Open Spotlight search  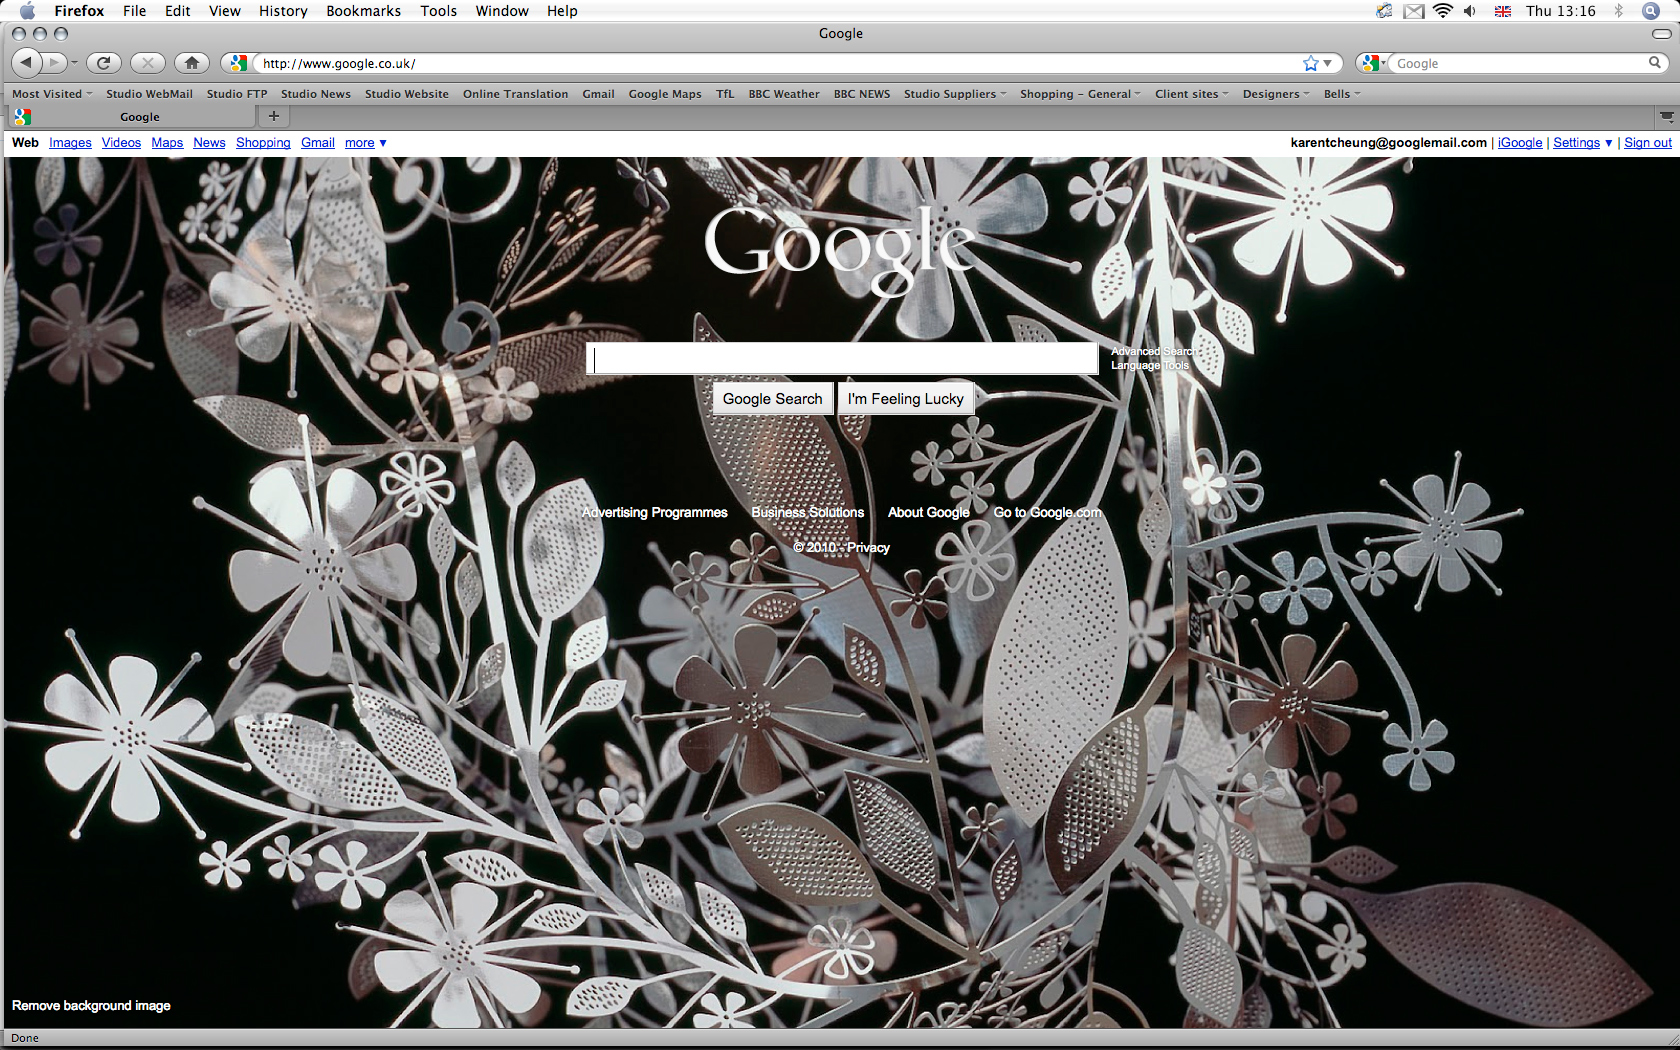(x=1651, y=11)
